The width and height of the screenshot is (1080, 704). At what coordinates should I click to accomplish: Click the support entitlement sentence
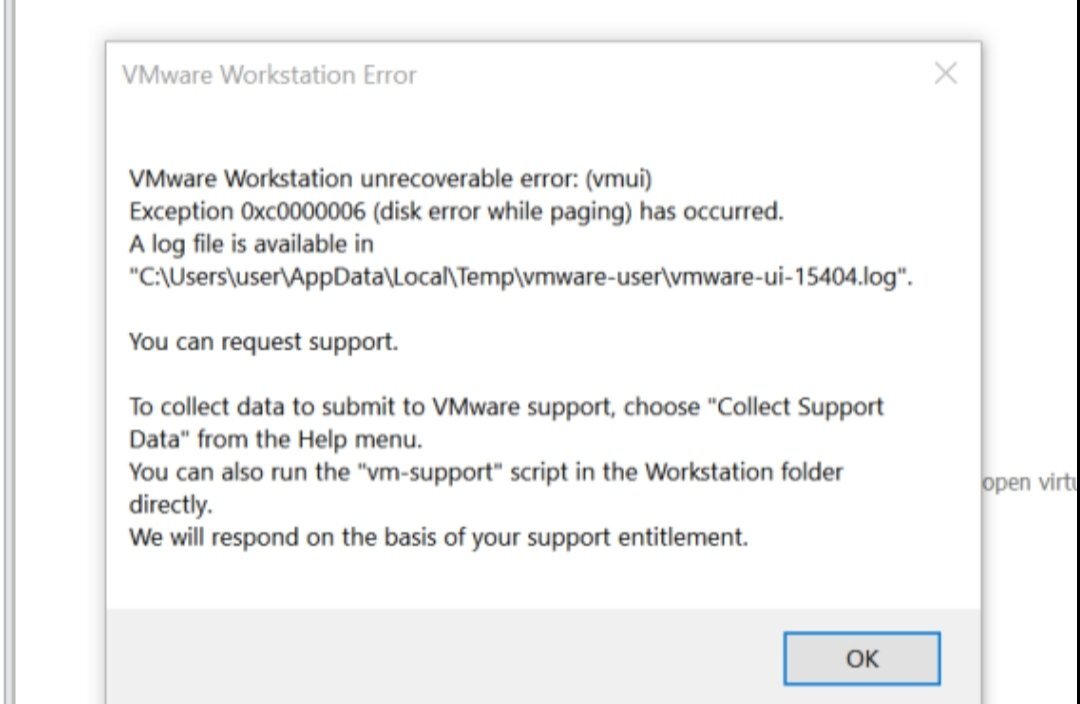coord(438,537)
